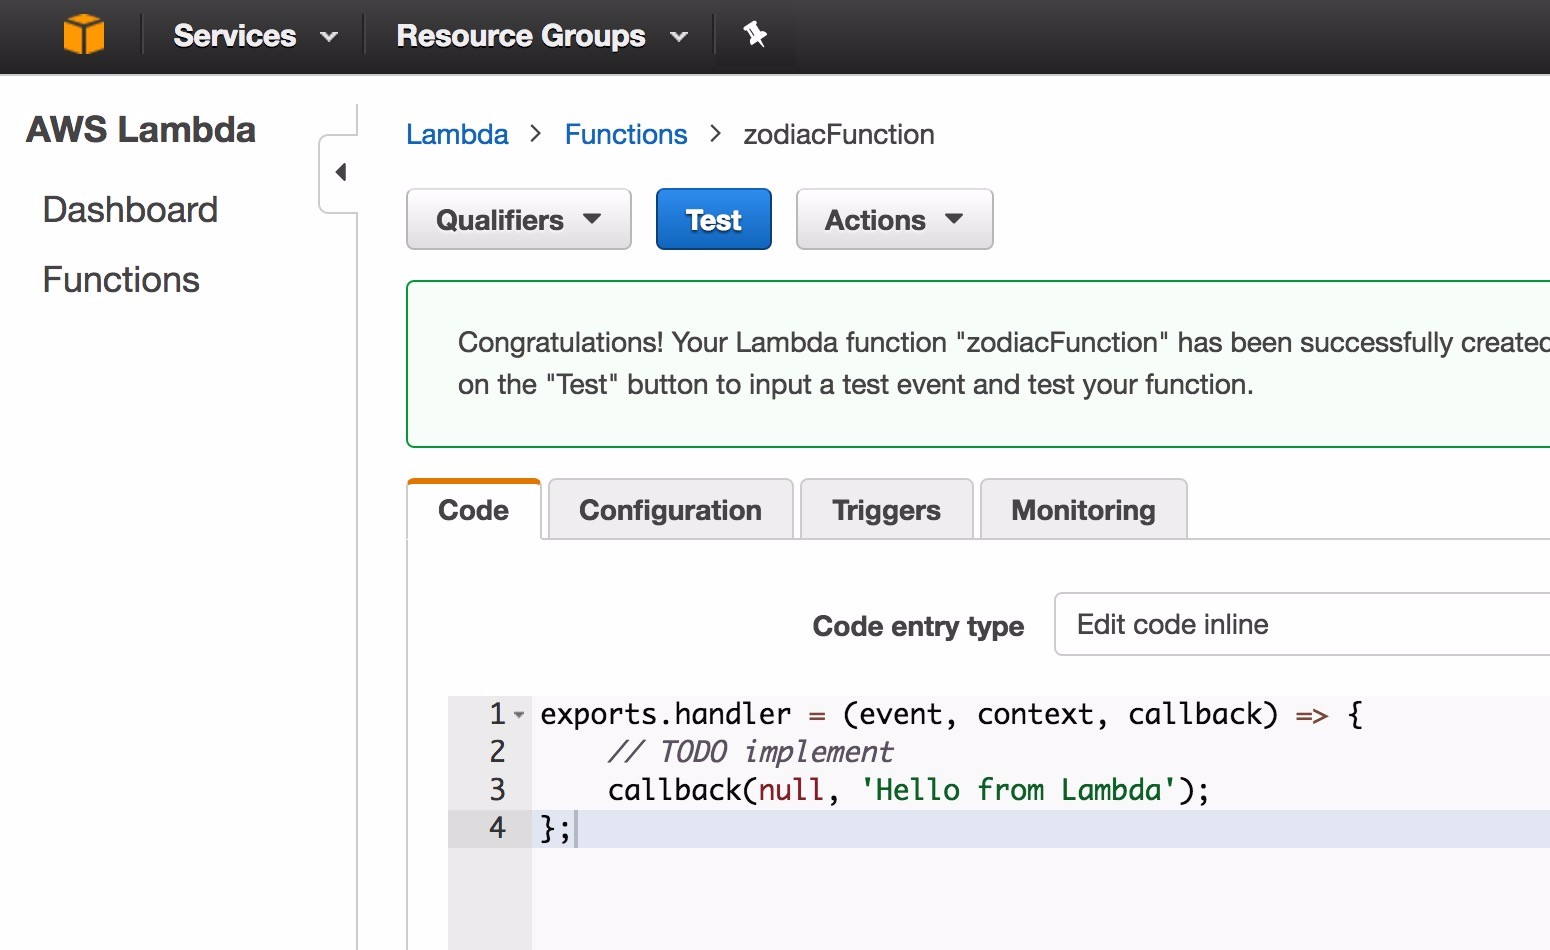This screenshot has height=950, width=1550.
Task: Switch to the Configuration tab
Action: (670, 510)
